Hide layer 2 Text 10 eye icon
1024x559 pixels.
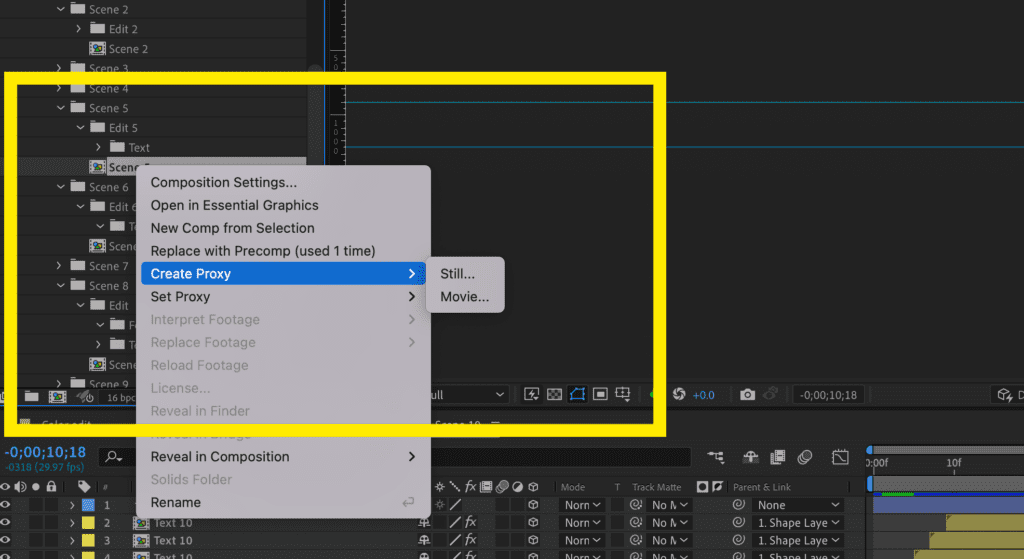(x=5, y=522)
